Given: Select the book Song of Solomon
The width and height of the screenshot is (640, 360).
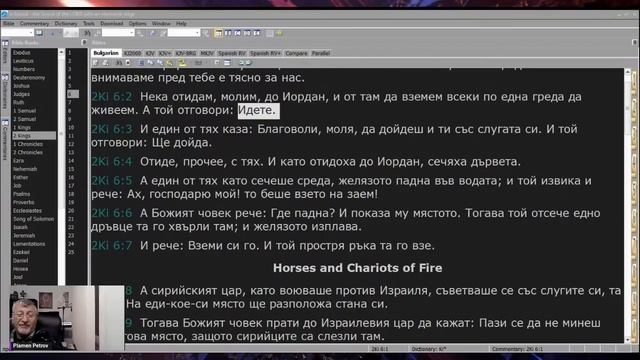Looking at the screenshot, I should 33,219.
